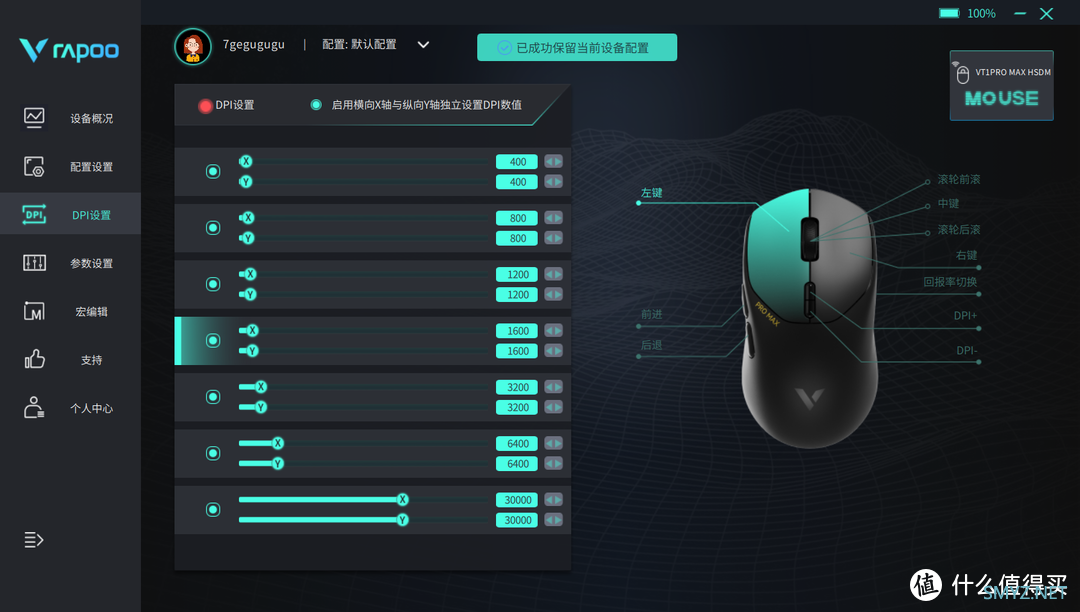Open the 参数设置 parameter sliders icon
Image resolution: width=1080 pixels, height=612 pixels.
34,263
